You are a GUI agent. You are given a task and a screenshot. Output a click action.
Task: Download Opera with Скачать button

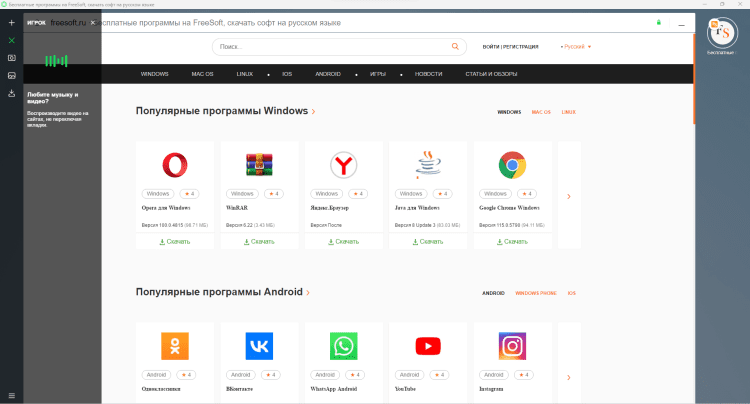click(x=175, y=241)
